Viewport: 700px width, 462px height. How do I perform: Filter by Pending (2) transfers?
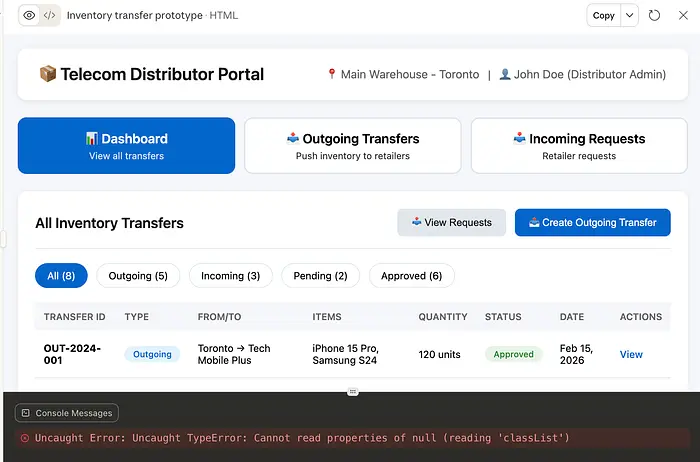pos(320,276)
